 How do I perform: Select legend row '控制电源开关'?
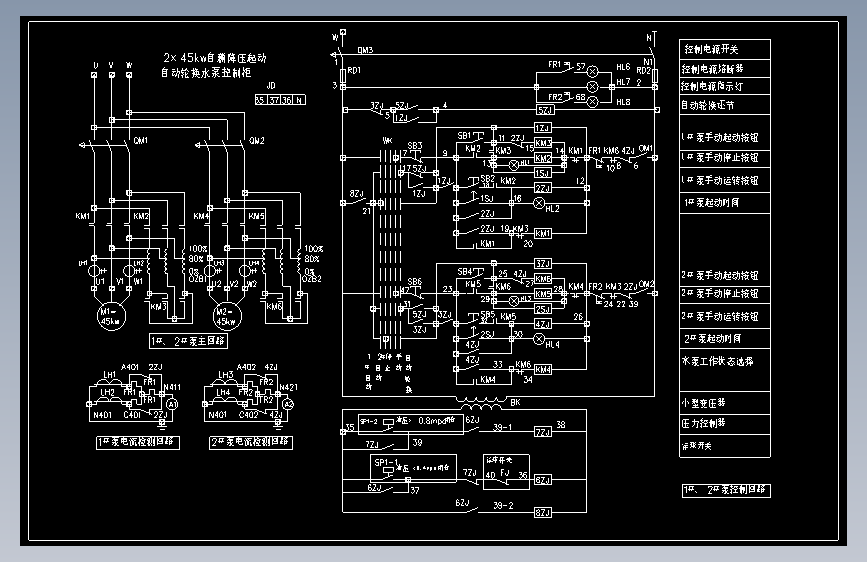pos(725,49)
